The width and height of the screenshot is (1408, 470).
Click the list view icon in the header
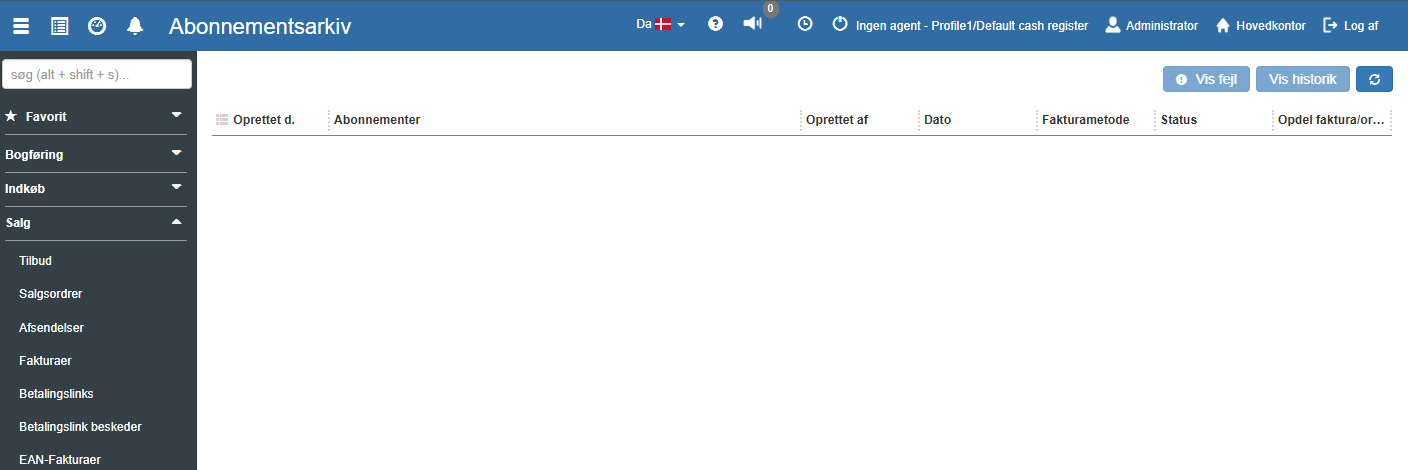point(59,26)
